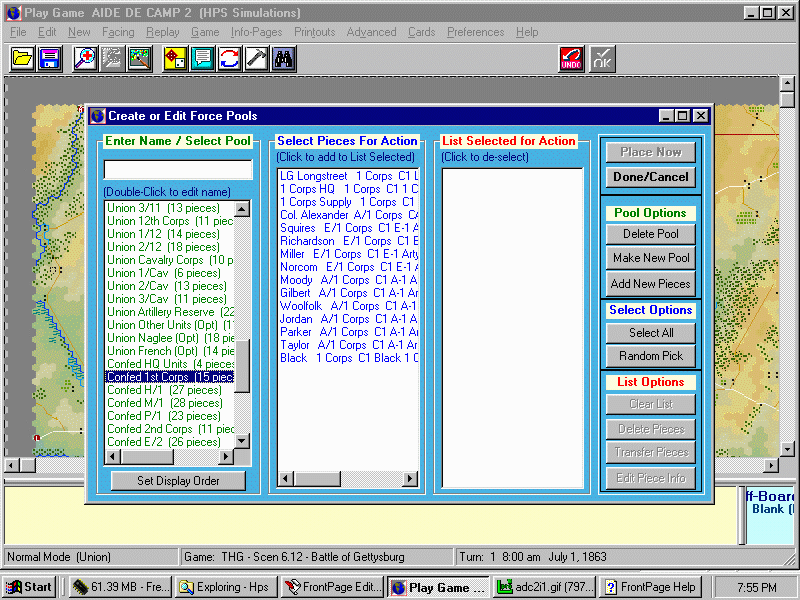
Task: Click pool list vertical scrollbar up arrow
Action: click(242, 208)
